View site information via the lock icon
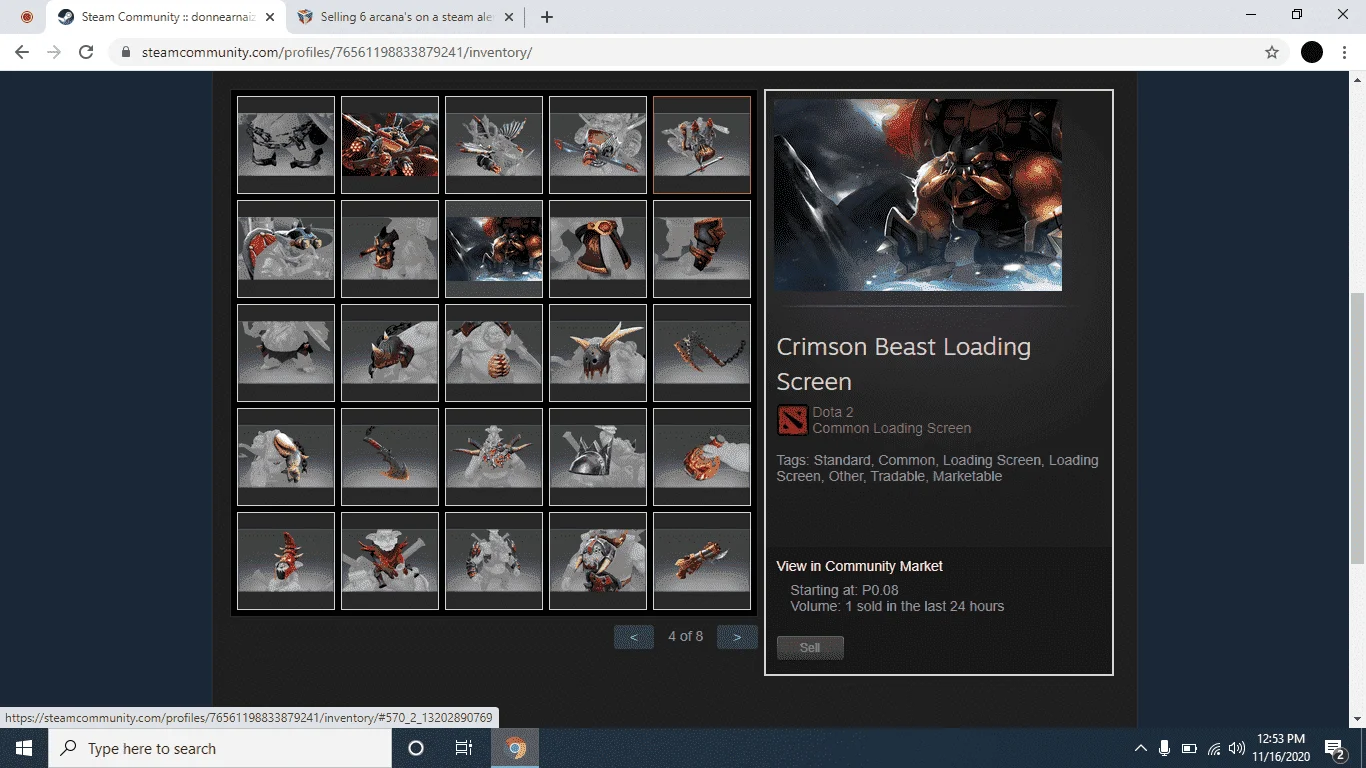 pyautogui.click(x=125, y=52)
